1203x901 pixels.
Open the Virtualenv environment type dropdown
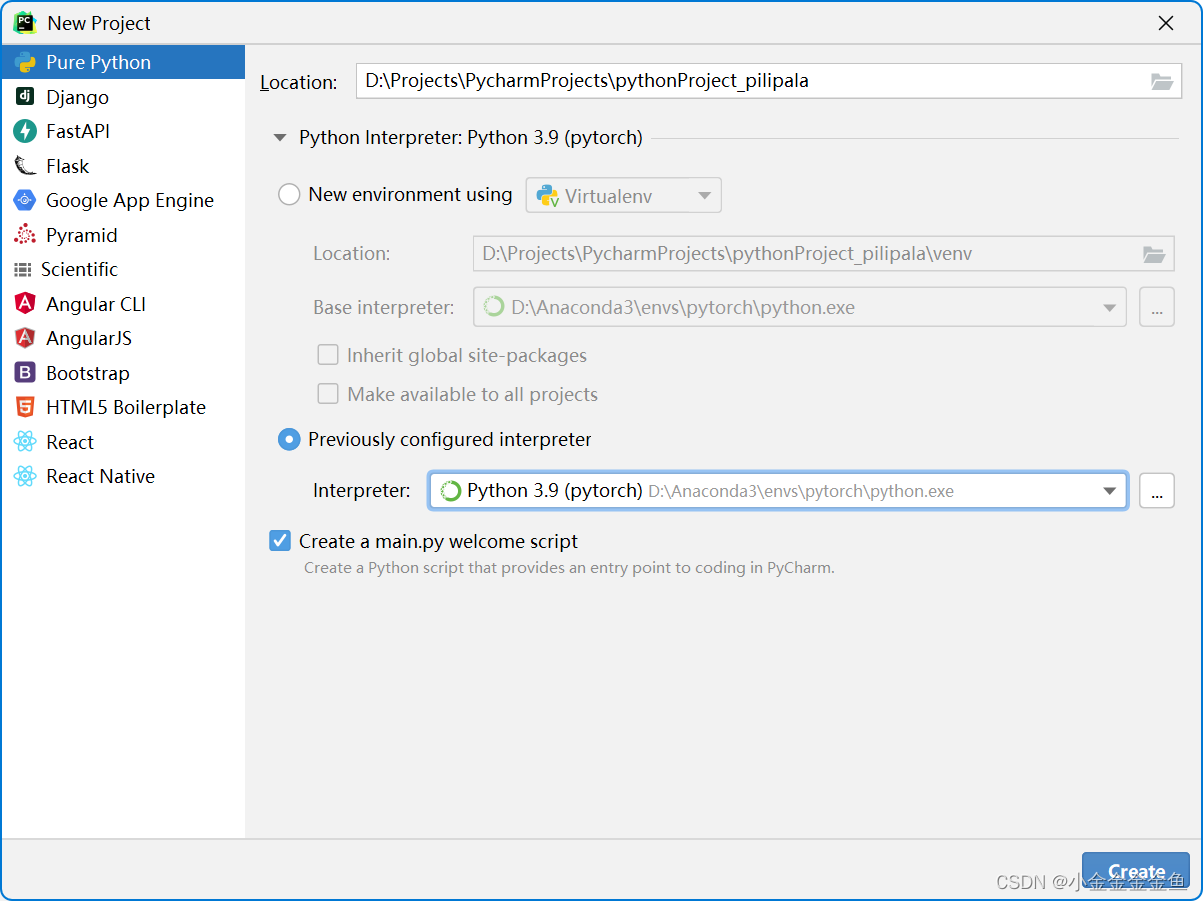(x=624, y=196)
